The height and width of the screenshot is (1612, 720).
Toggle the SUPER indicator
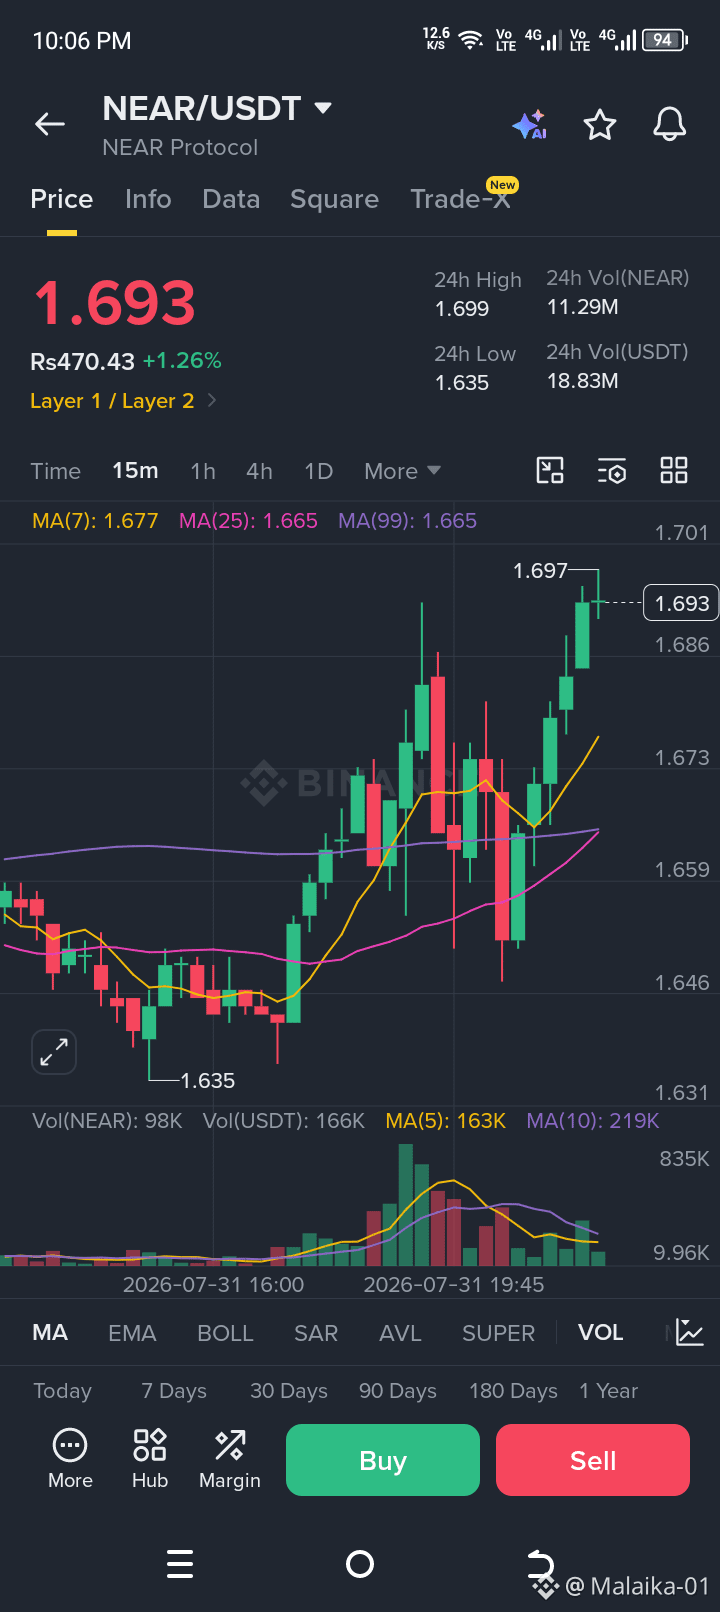(x=498, y=1333)
